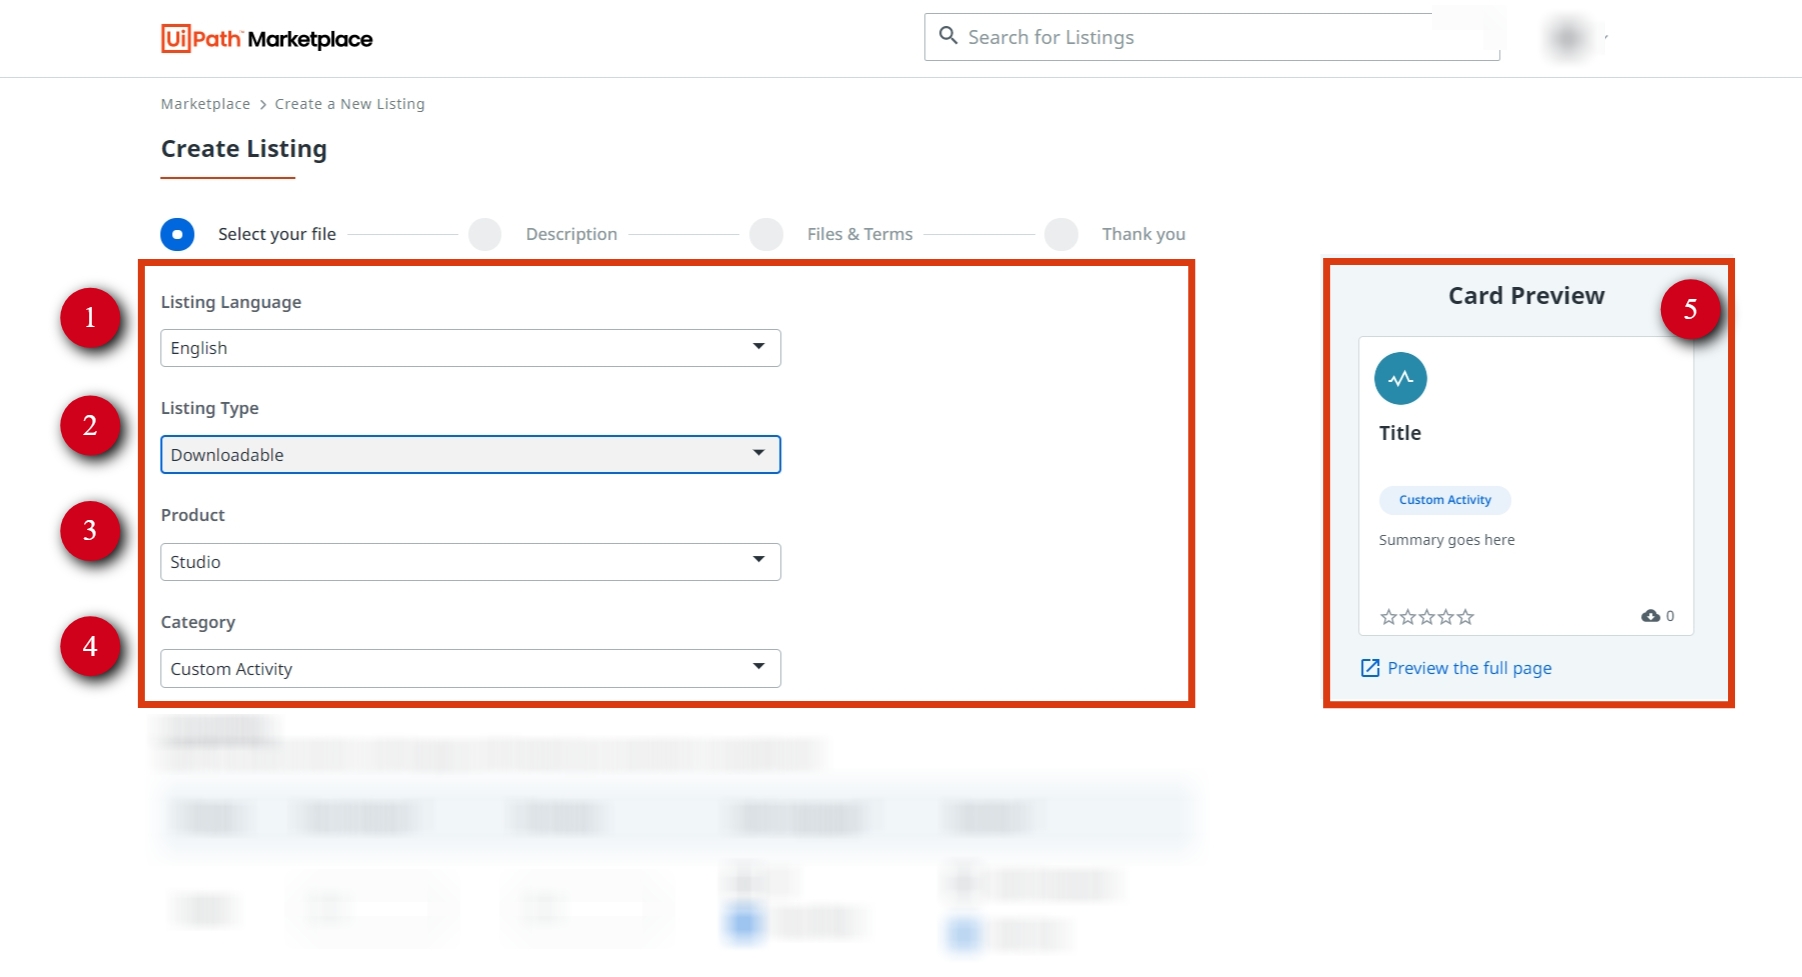The height and width of the screenshot is (977, 1802).
Task: Open Preview the full page link
Action: click(x=1469, y=668)
